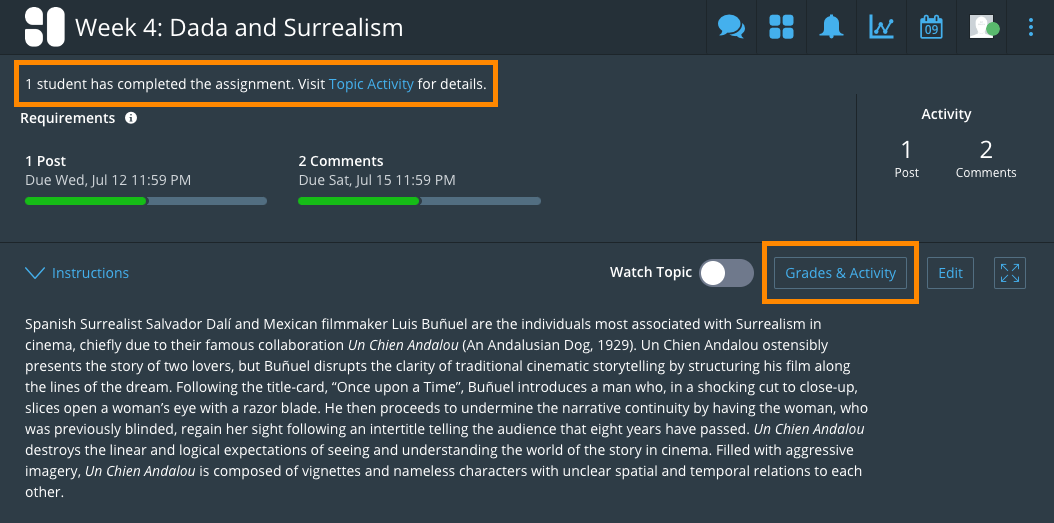This screenshot has width=1054, height=523.
Task: Toggle the Watch Topic switch
Action: click(726, 273)
